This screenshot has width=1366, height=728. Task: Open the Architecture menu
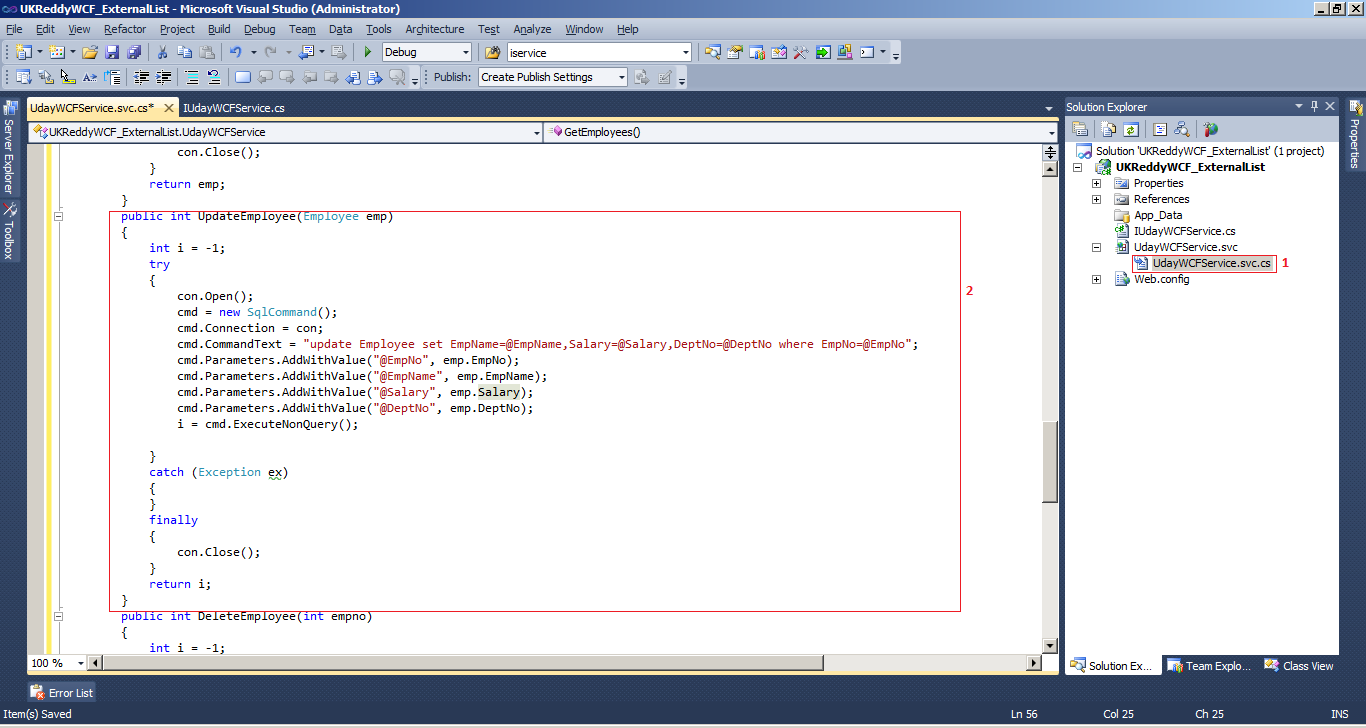[434, 29]
